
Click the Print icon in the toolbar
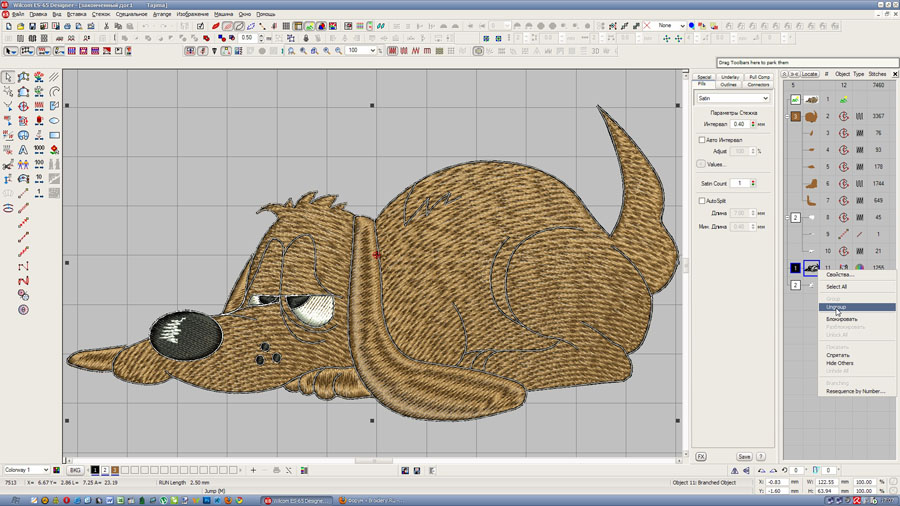pos(67,26)
